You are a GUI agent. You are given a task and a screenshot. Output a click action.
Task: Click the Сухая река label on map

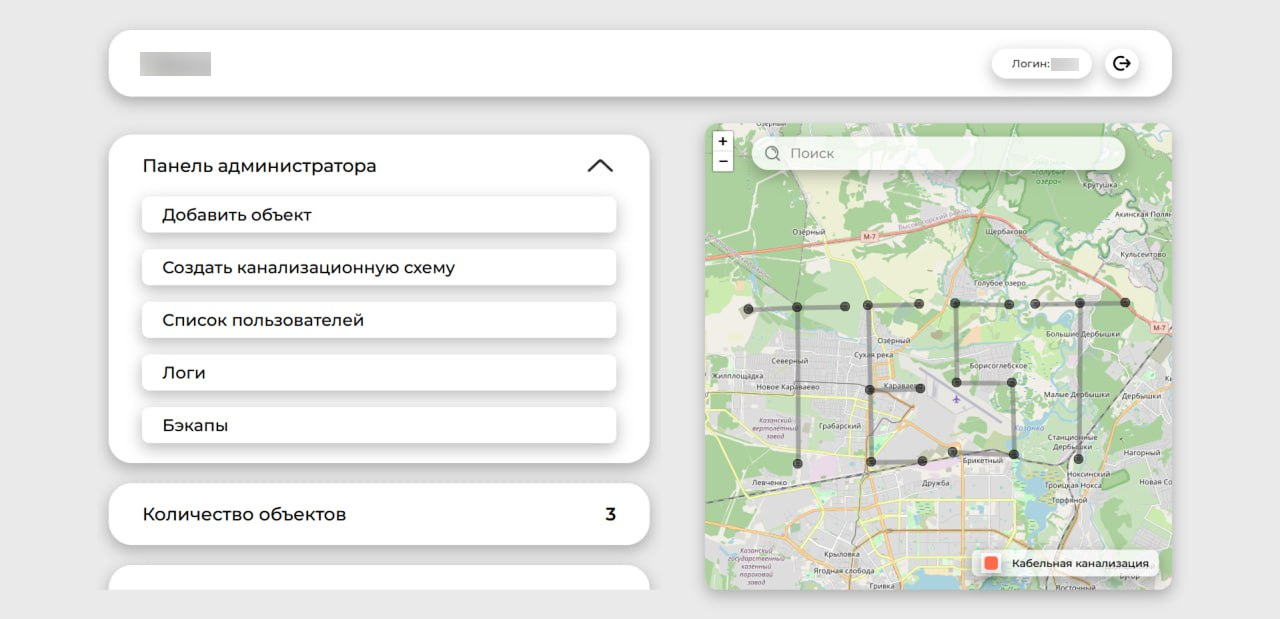coord(873,354)
